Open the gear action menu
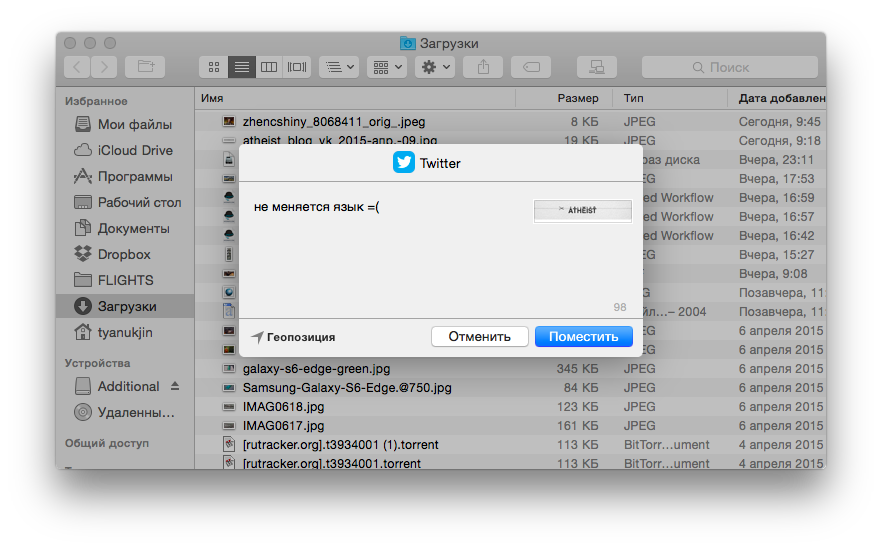The width and height of the screenshot is (882, 549). [x=435, y=67]
